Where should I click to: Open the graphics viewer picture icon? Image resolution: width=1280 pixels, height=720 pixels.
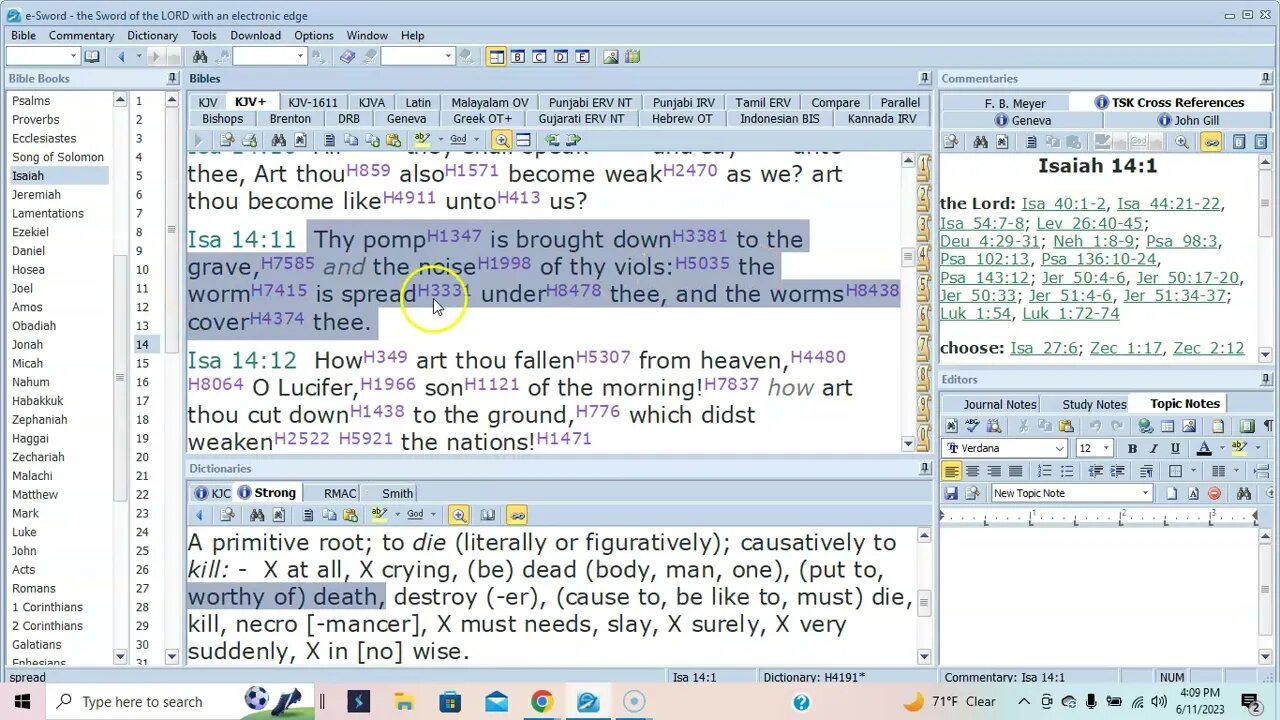coord(611,57)
